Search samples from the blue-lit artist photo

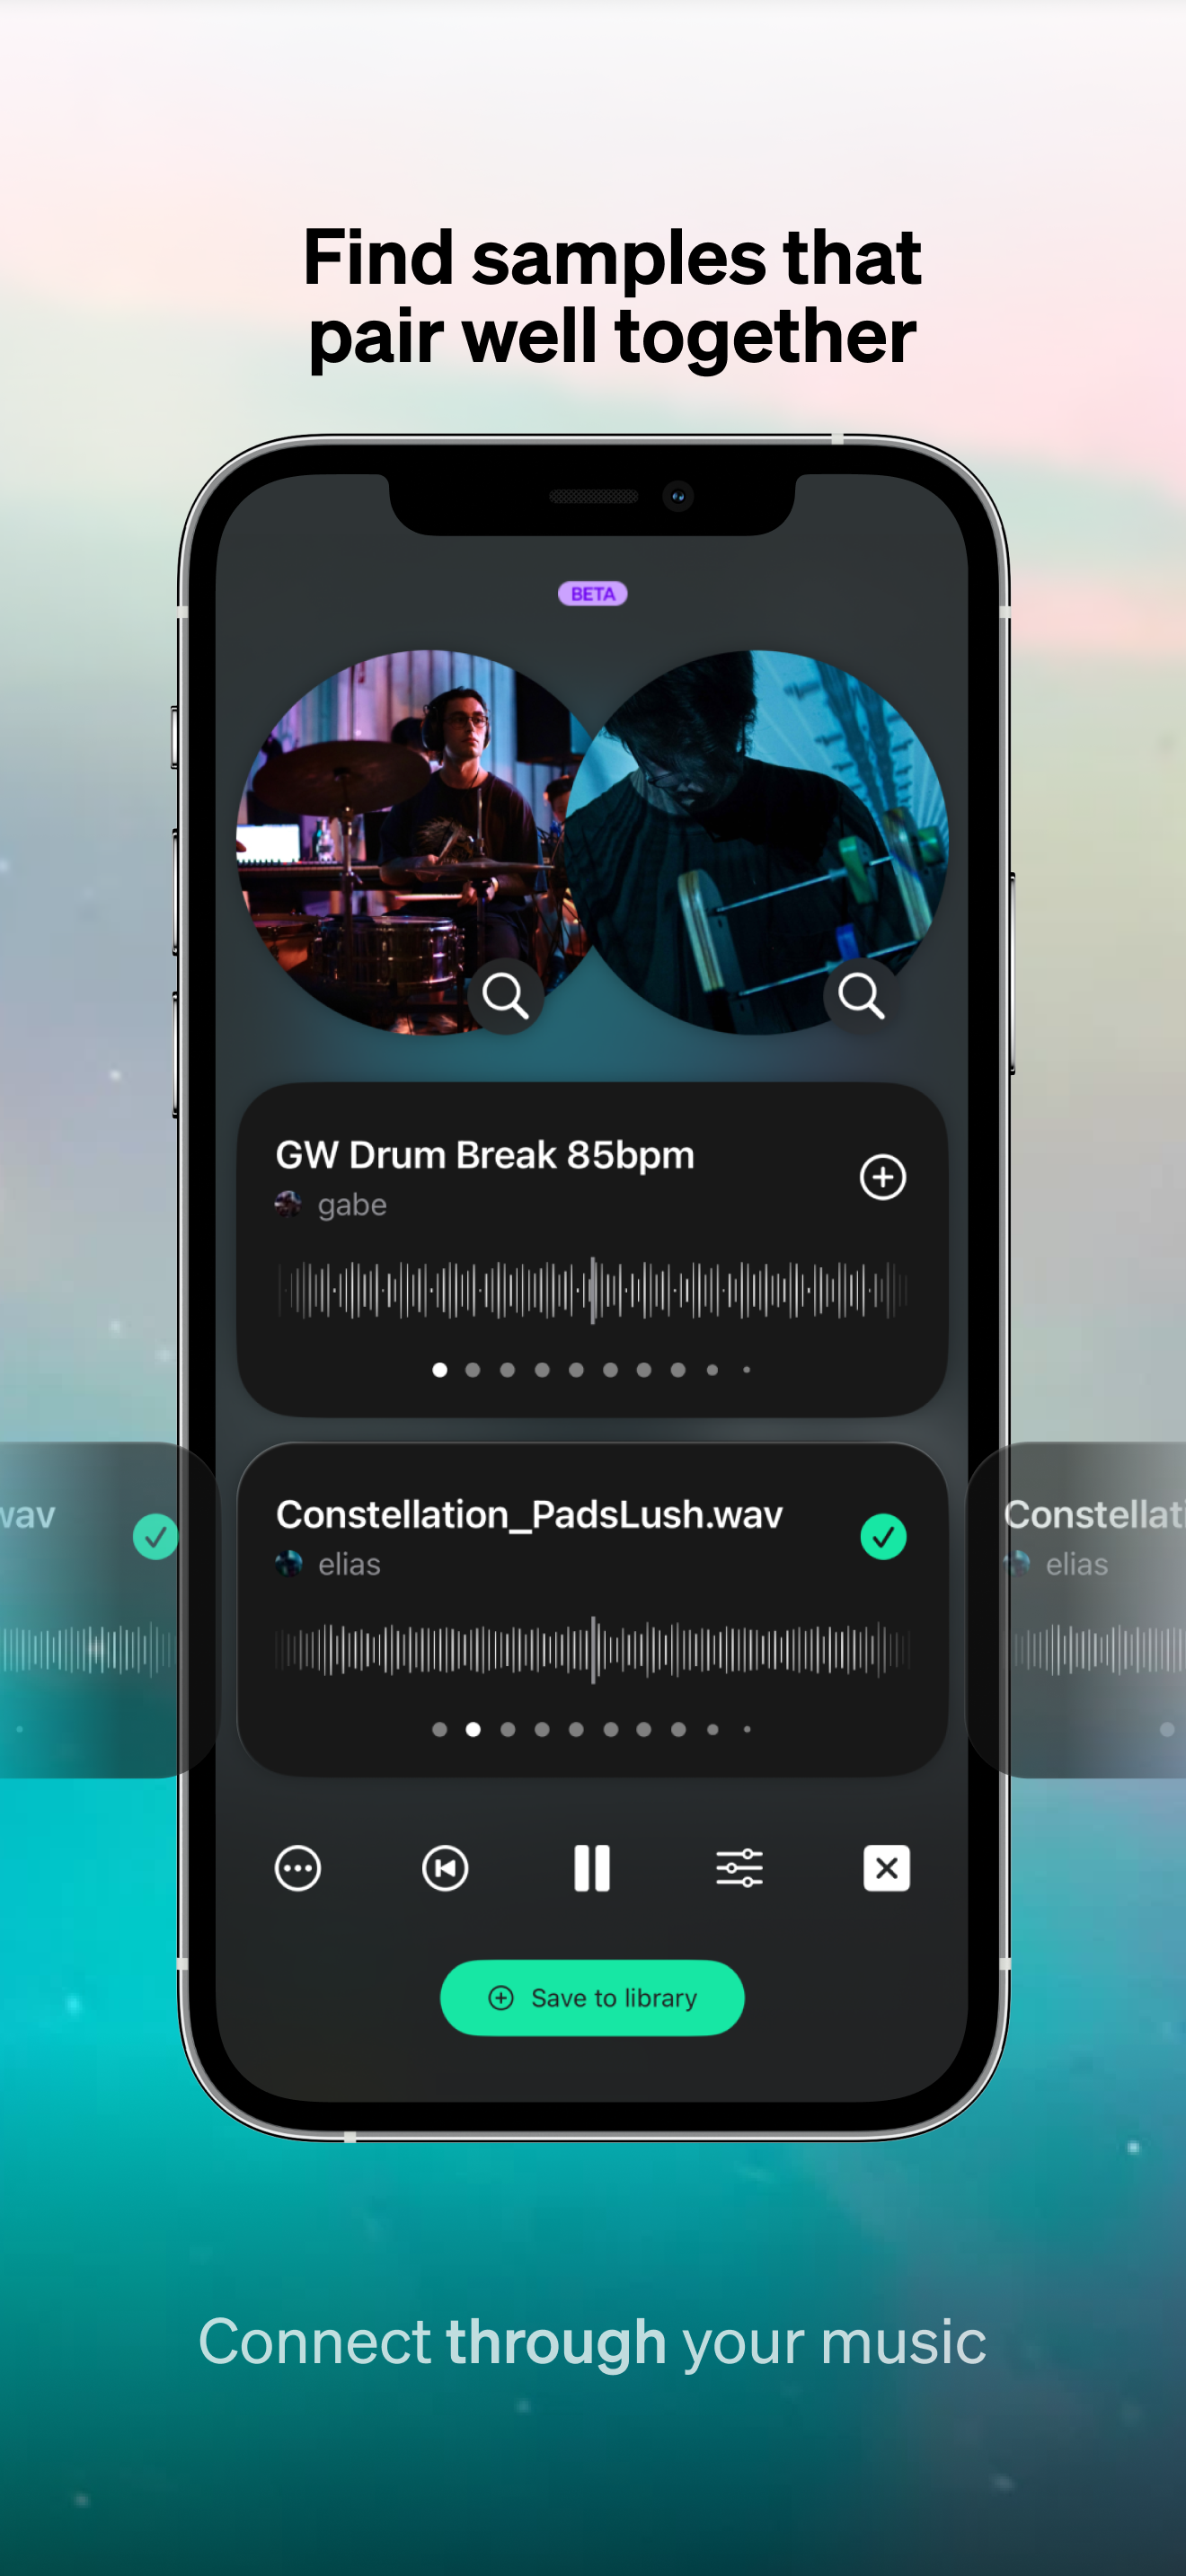tap(861, 996)
